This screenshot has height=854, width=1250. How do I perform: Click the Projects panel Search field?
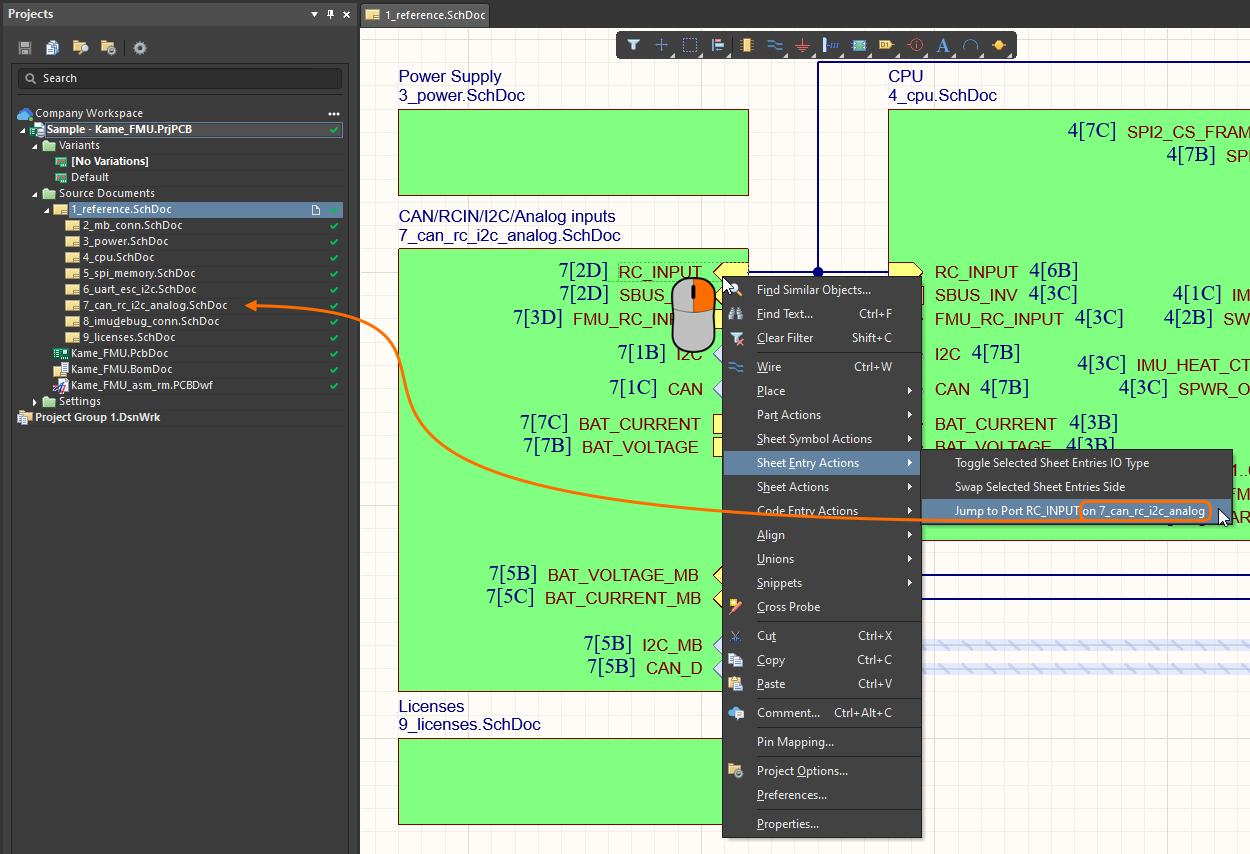click(x=180, y=78)
